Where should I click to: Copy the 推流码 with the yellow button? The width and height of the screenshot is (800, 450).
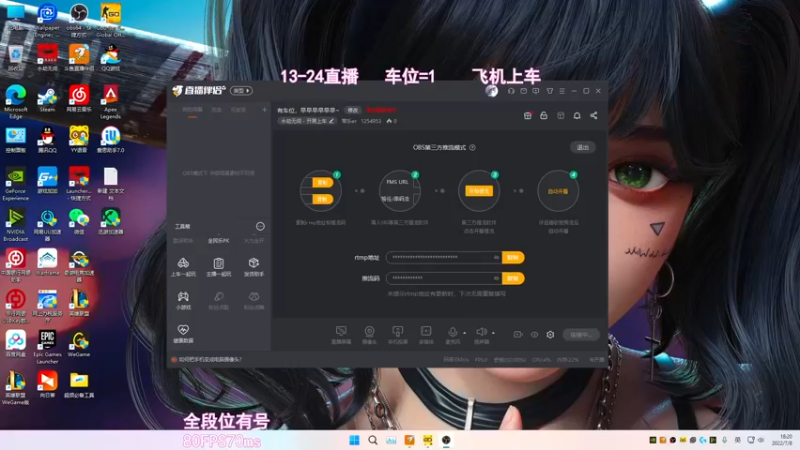[513, 278]
